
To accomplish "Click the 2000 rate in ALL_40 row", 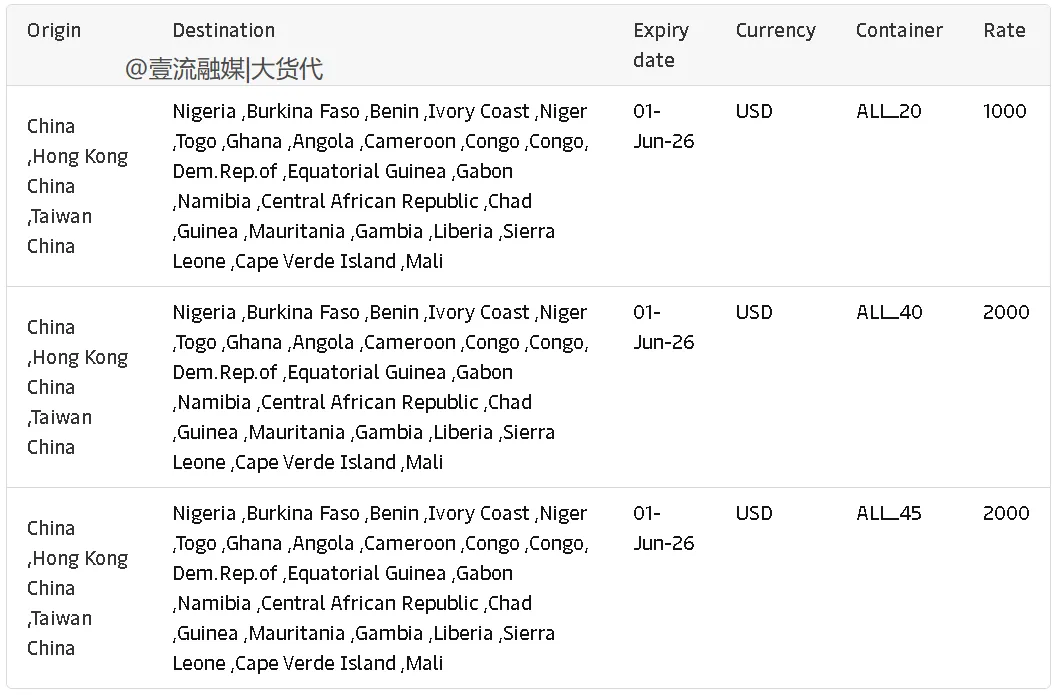I will click(1006, 312).
